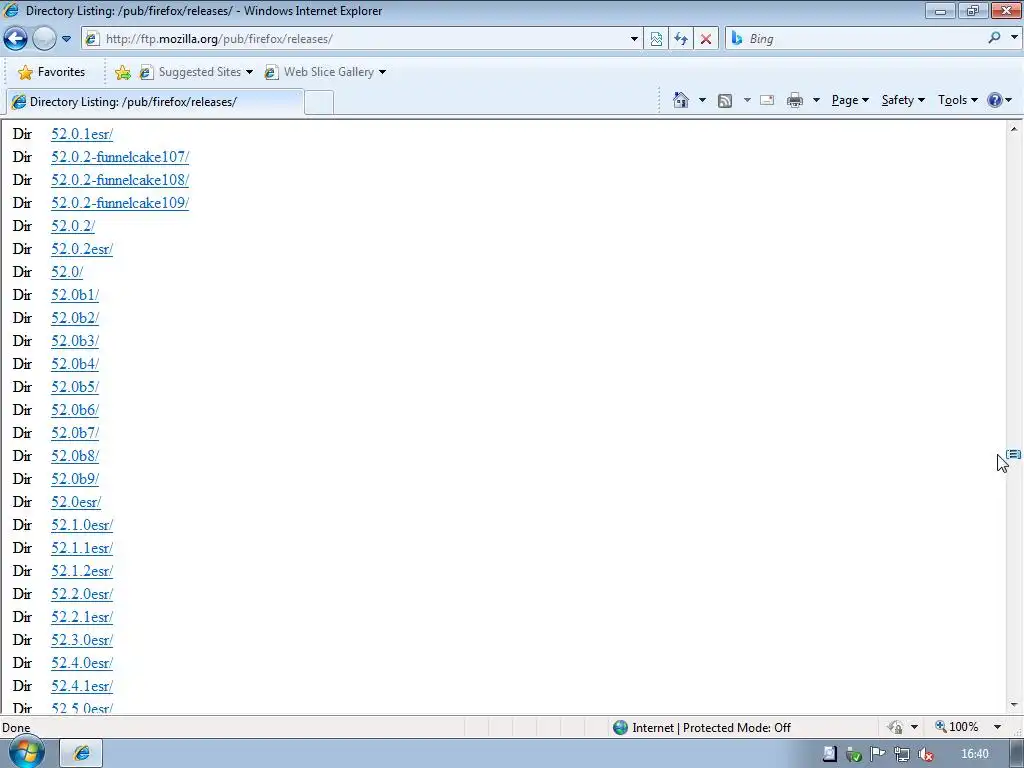Viewport: 1024px width, 768px height.
Task: Click the scrollbar down arrow
Action: click(x=1014, y=705)
